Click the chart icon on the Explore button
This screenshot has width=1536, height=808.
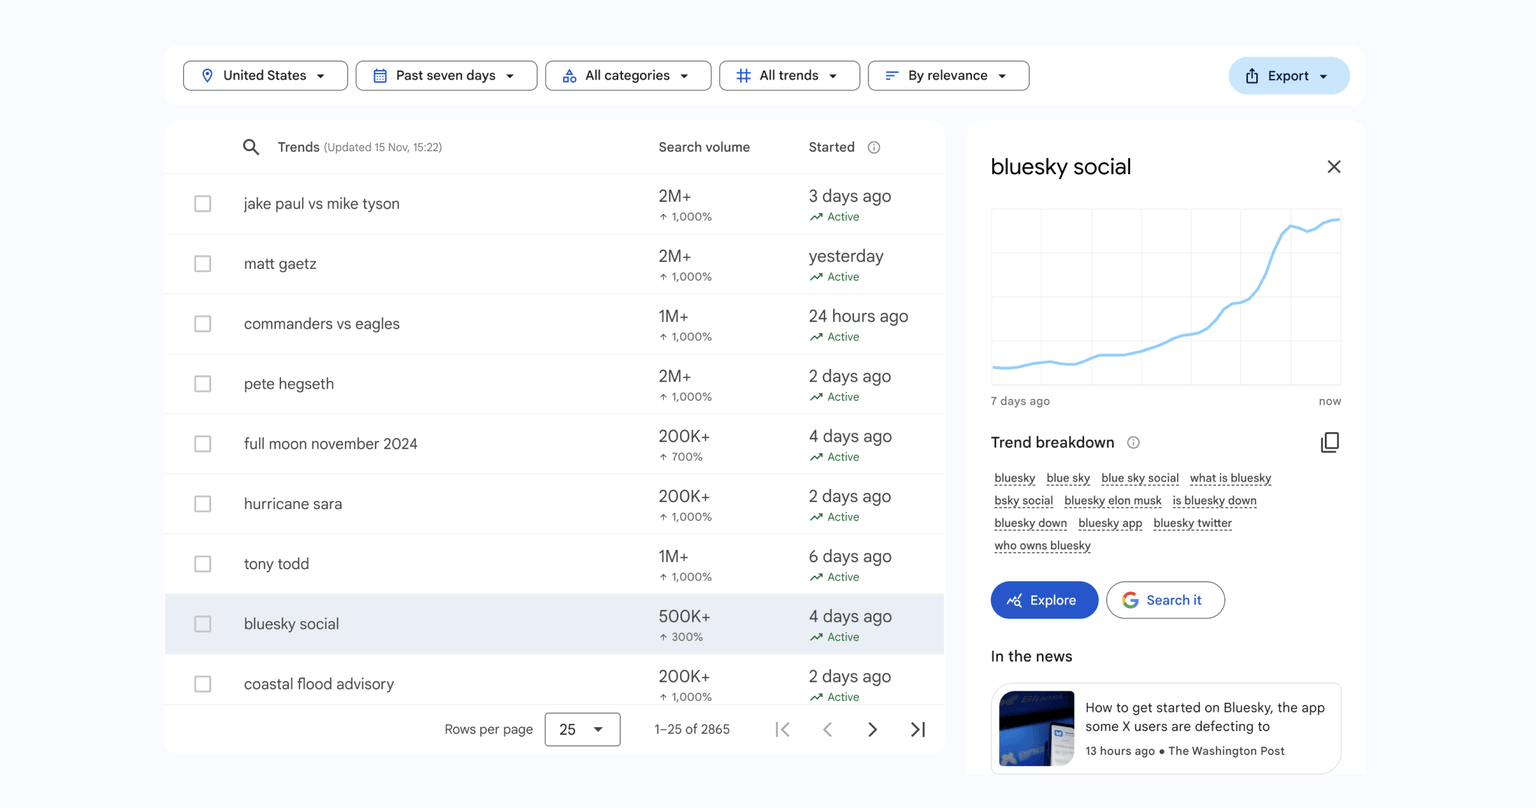point(1014,600)
